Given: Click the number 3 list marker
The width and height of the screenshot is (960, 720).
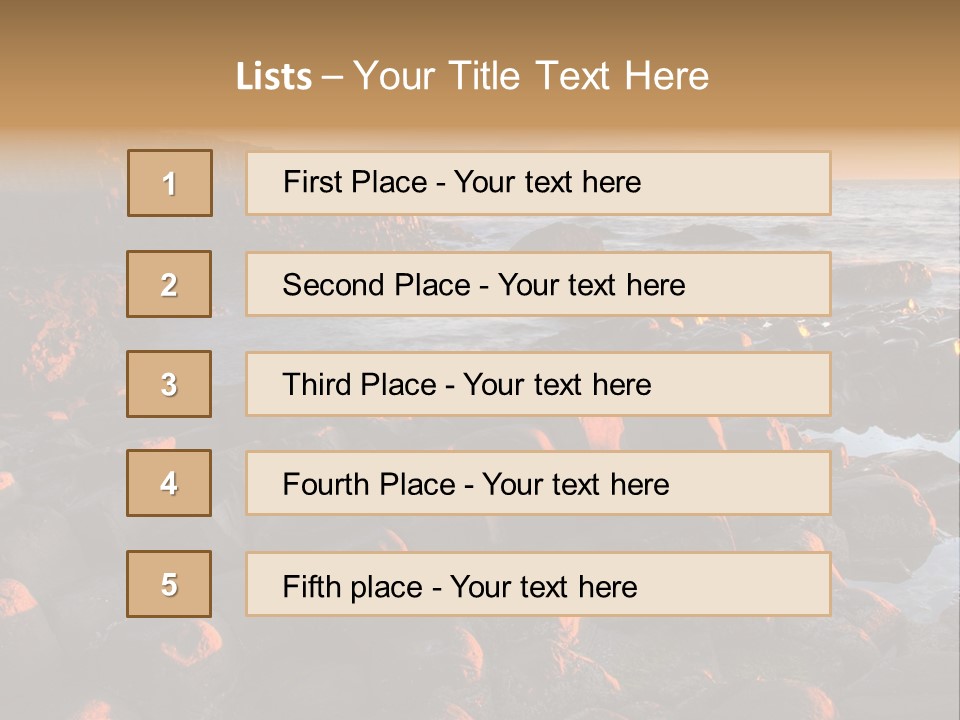Looking at the screenshot, I should click(x=169, y=384).
